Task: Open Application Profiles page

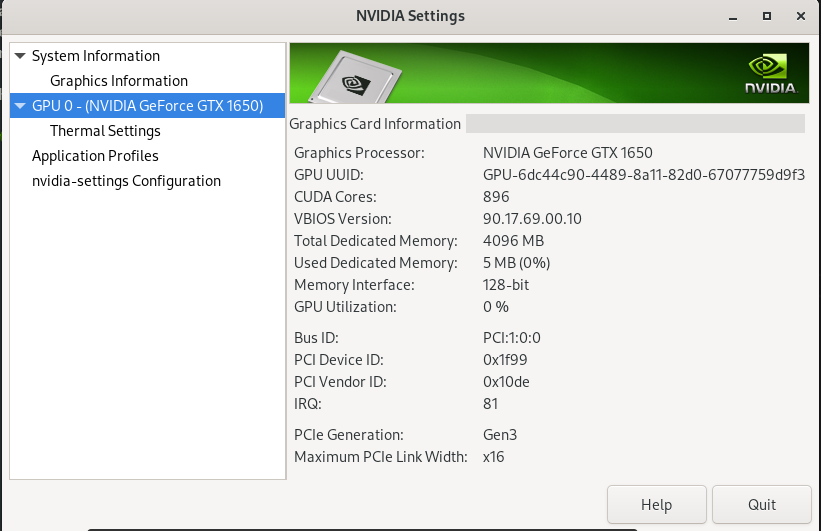Action: click(95, 156)
